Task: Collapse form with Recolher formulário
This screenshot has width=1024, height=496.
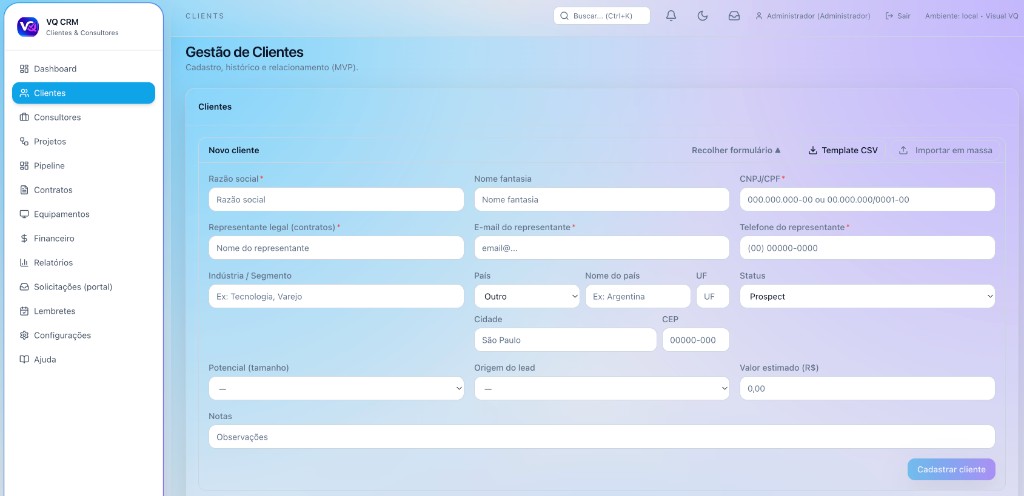Action: coord(736,150)
